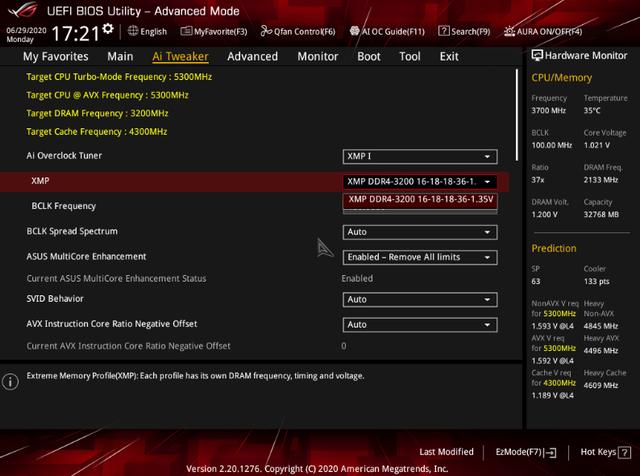The image size is (640, 476).
Task: Open date and time settings gear
Action: tap(108, 29)
